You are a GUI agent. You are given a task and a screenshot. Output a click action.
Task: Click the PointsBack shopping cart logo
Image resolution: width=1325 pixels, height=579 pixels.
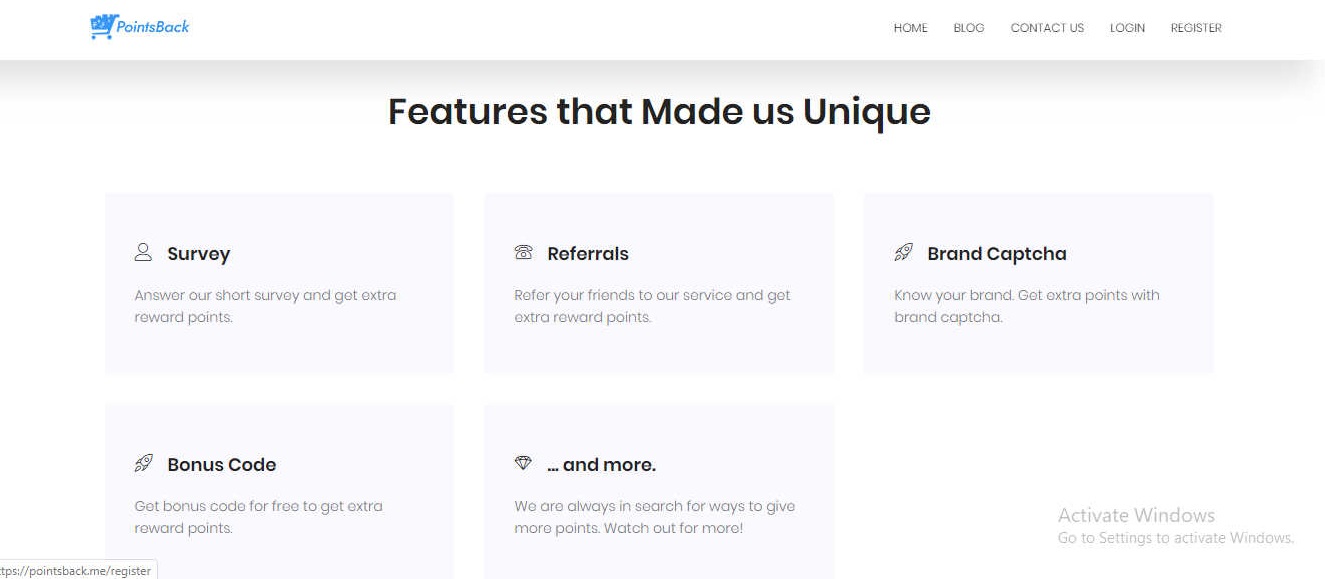[103, 27]
